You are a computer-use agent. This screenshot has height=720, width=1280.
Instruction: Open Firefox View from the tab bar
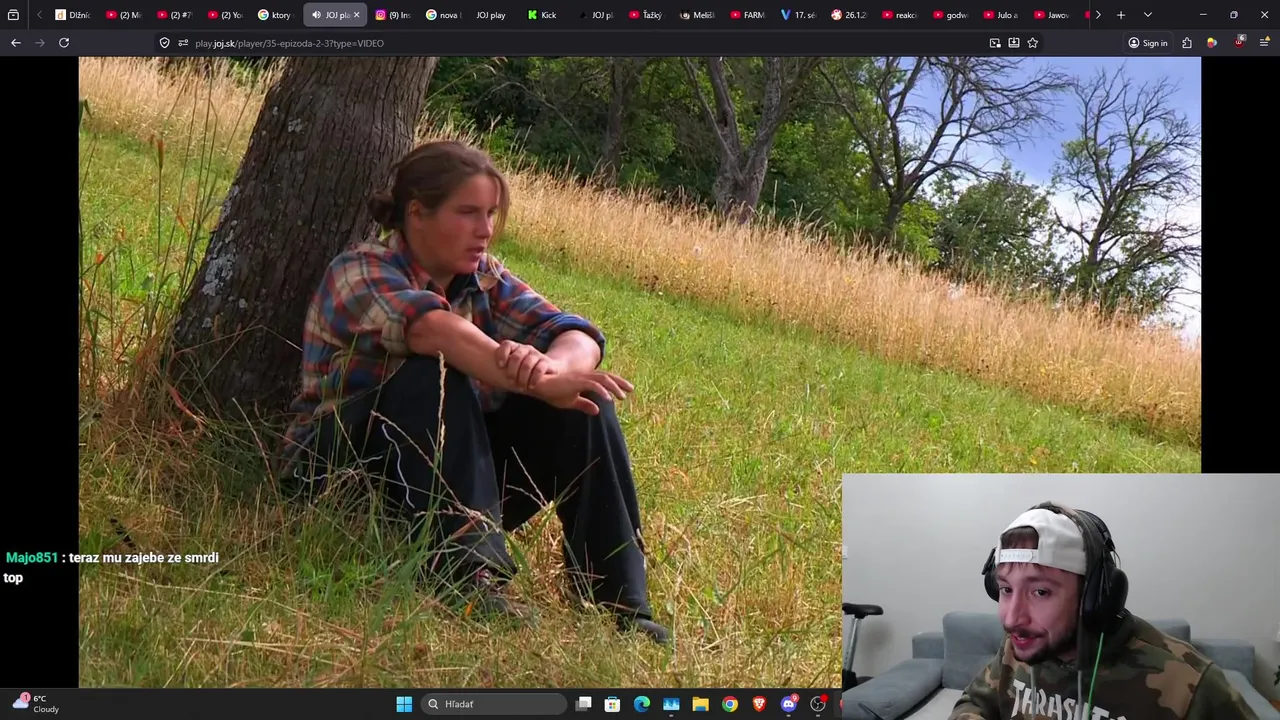(13, 15)
